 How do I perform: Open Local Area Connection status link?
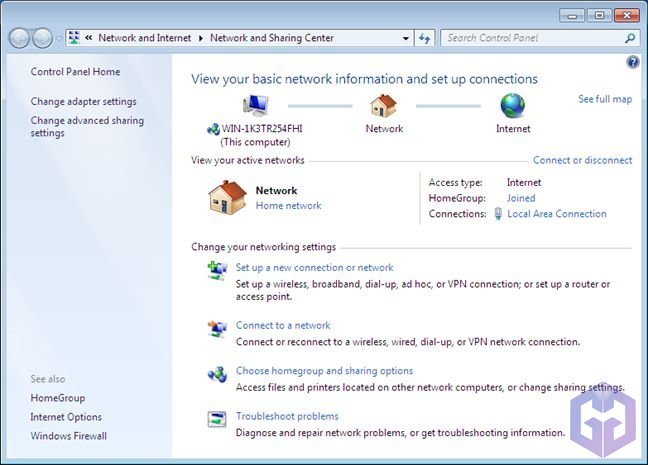[x=557, y=214]
